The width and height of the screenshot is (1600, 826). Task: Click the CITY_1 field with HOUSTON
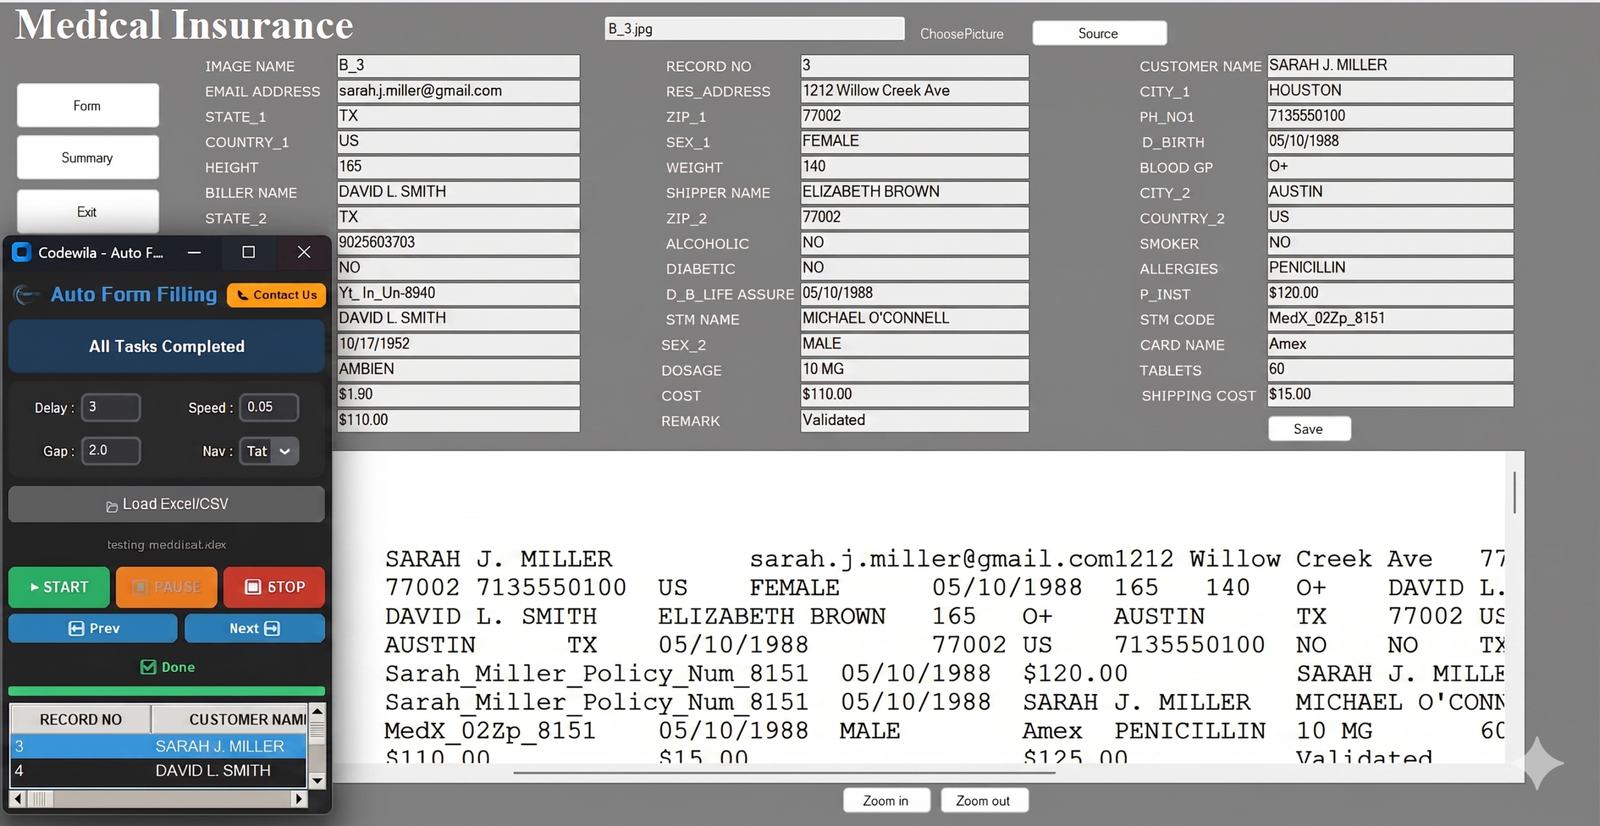pyautogui.click(x=1390, y=91)
